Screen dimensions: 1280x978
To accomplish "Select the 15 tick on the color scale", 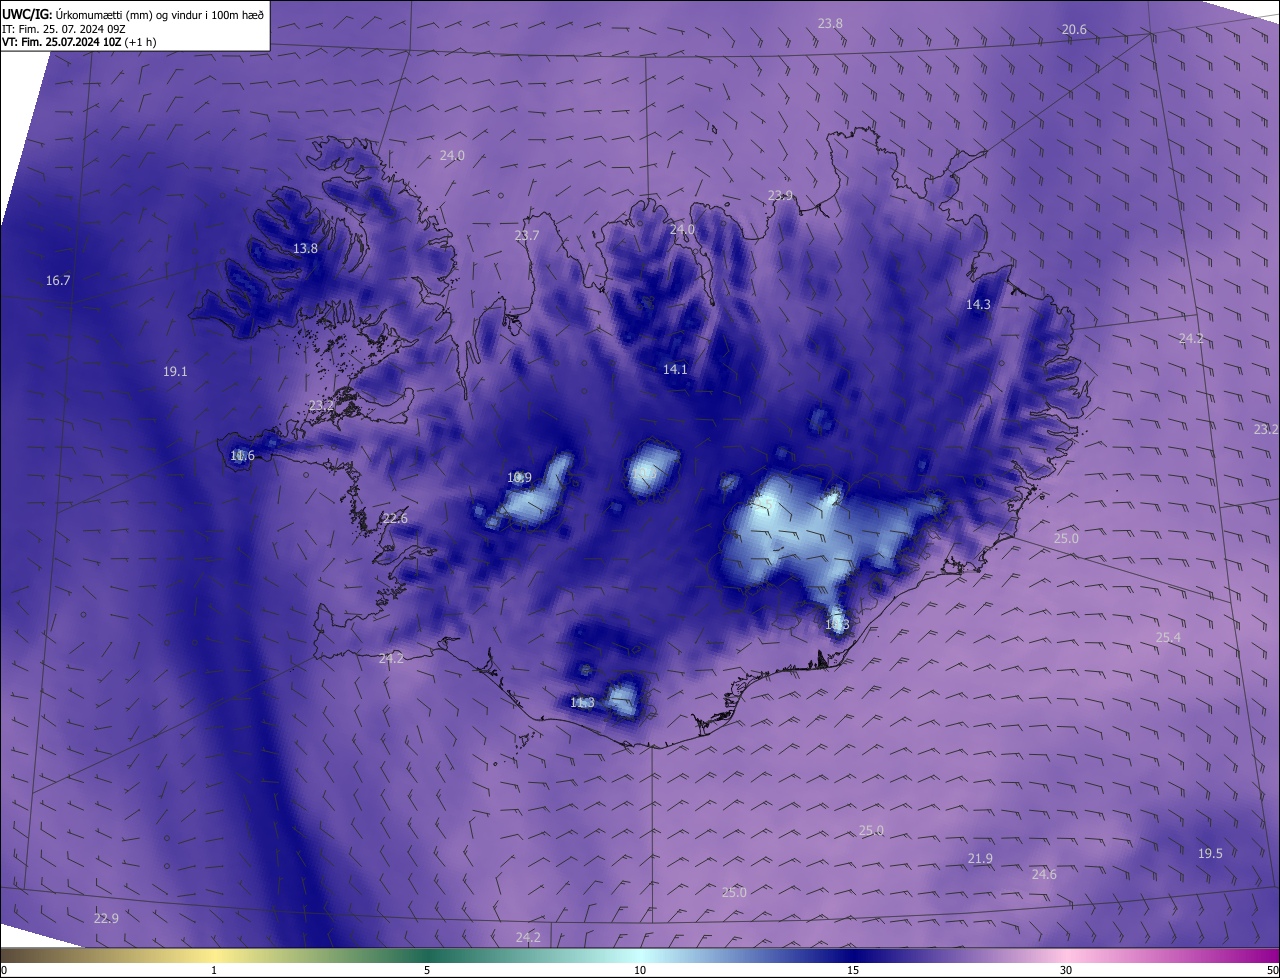I will [853, 970].
